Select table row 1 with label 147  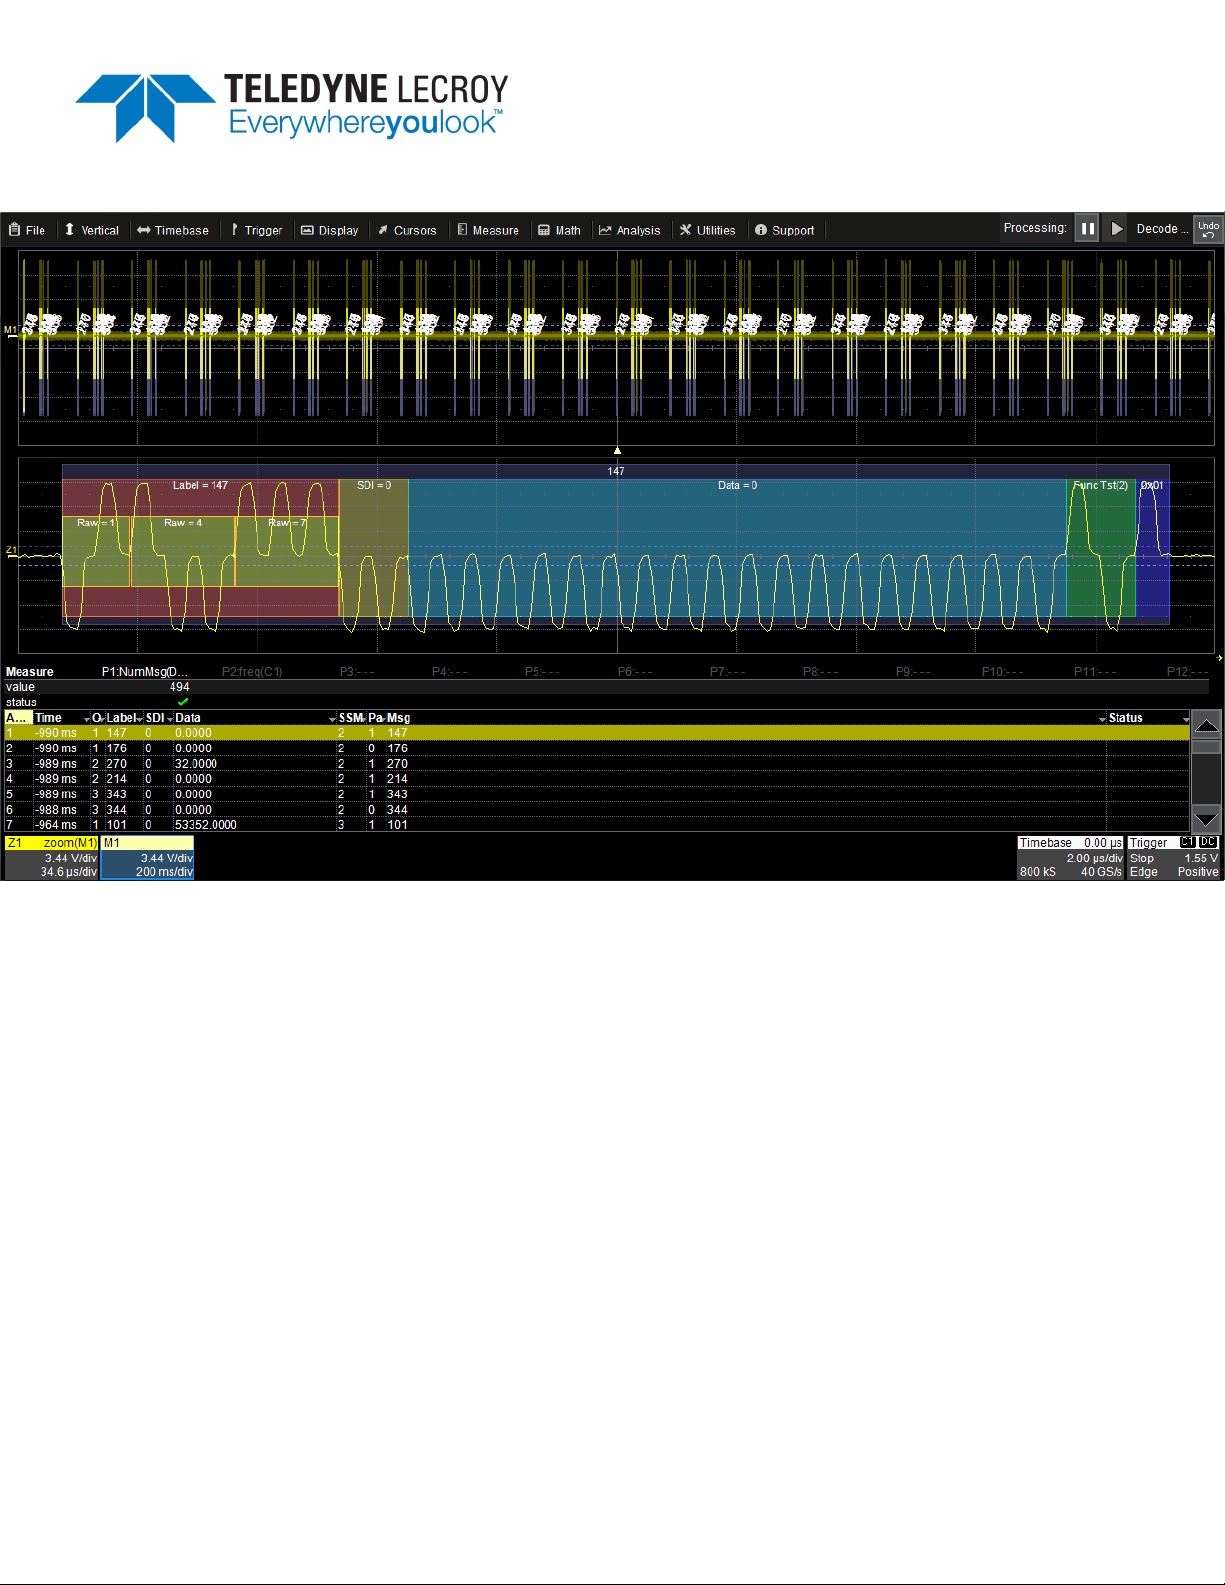(597, 733)
